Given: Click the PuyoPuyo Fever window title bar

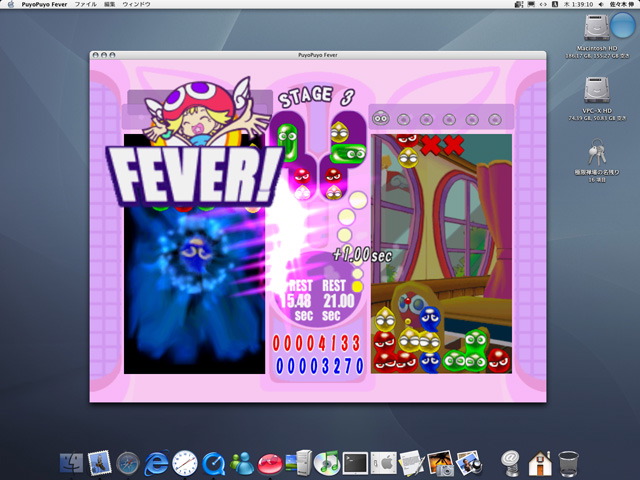Looking at the screenshot, I should click(x=318, y=55).
